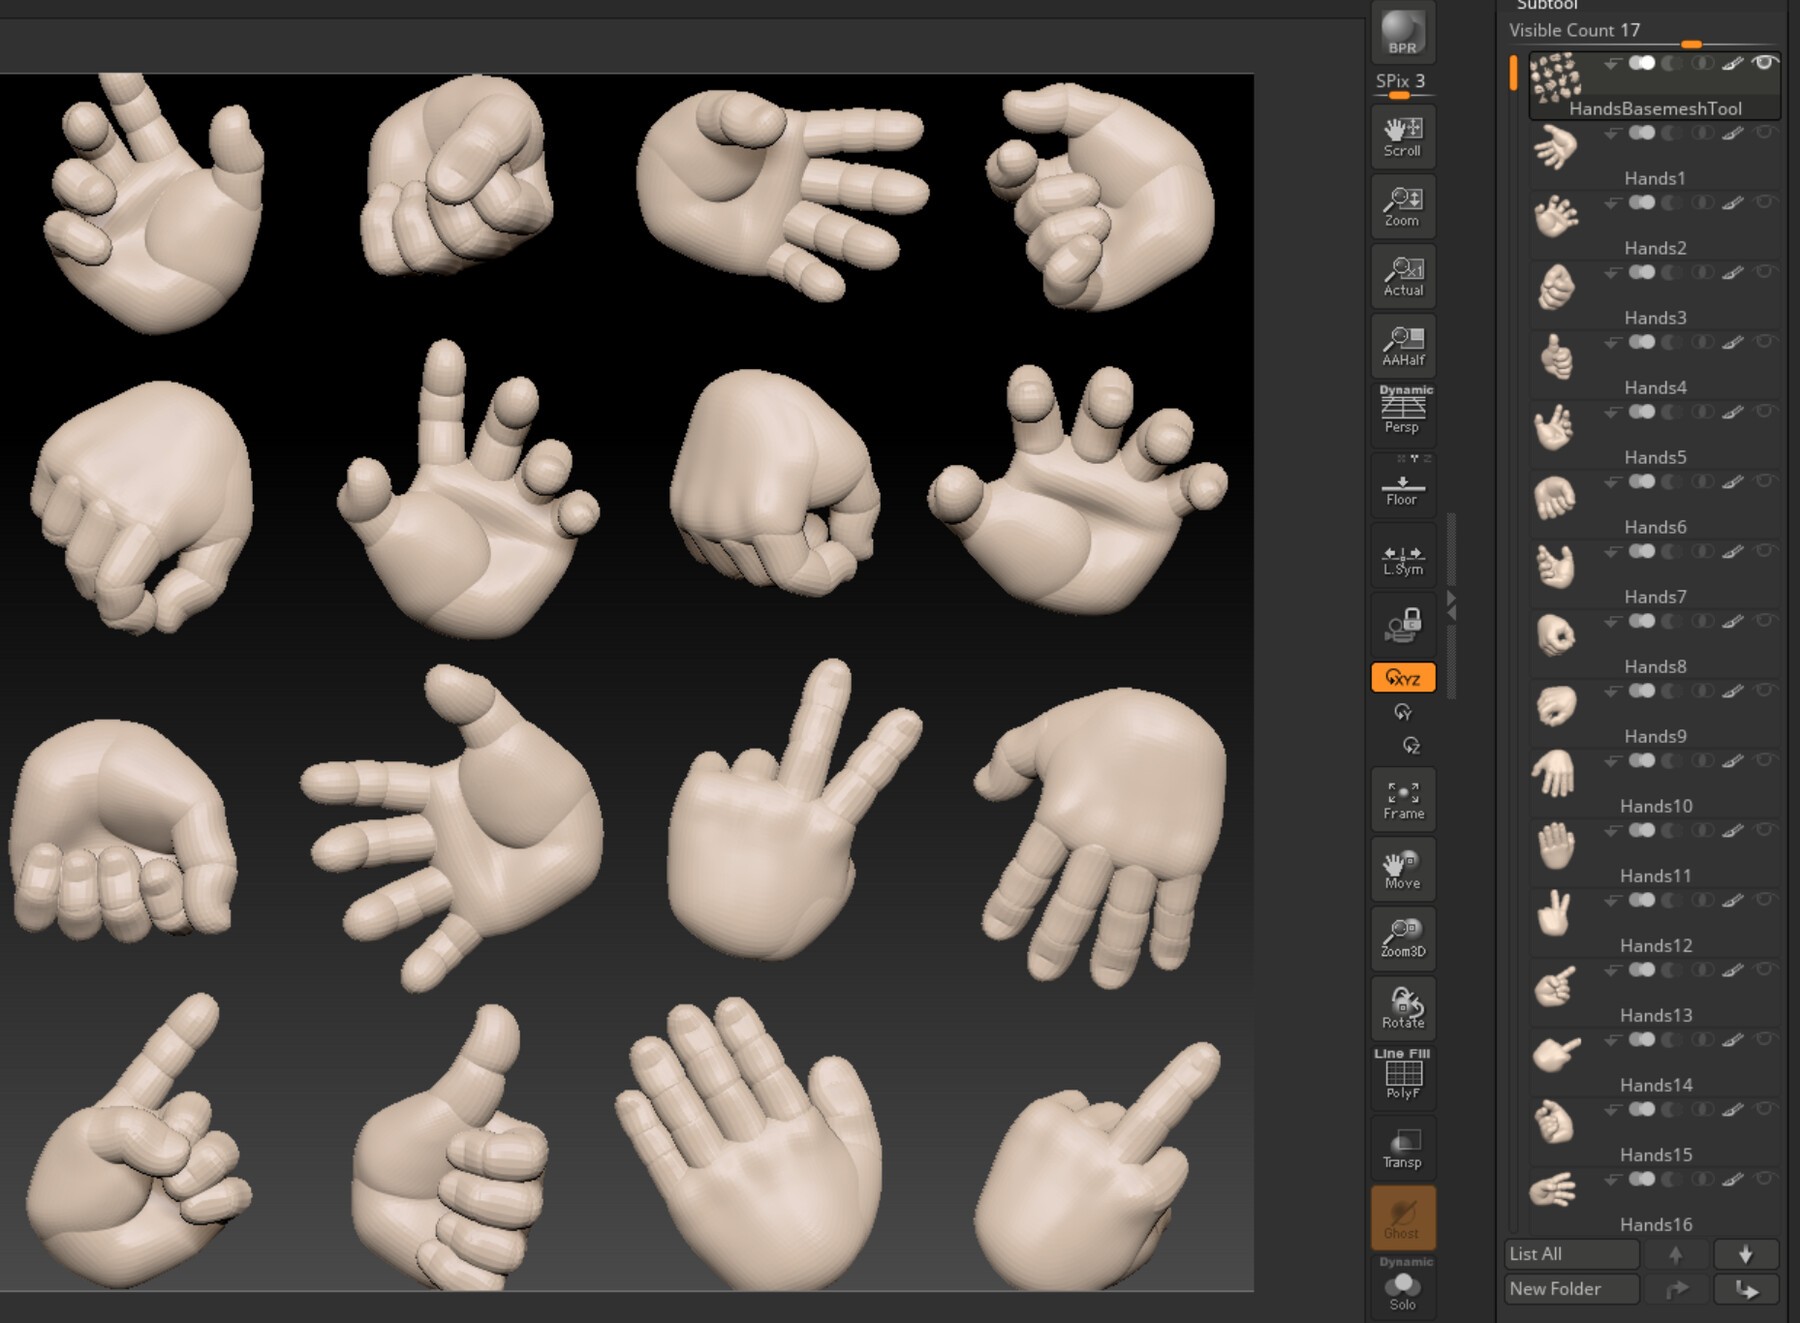Toggle Dynamic Persp perspective
Screen dimensions: 1800x1323
point(1401,410)
